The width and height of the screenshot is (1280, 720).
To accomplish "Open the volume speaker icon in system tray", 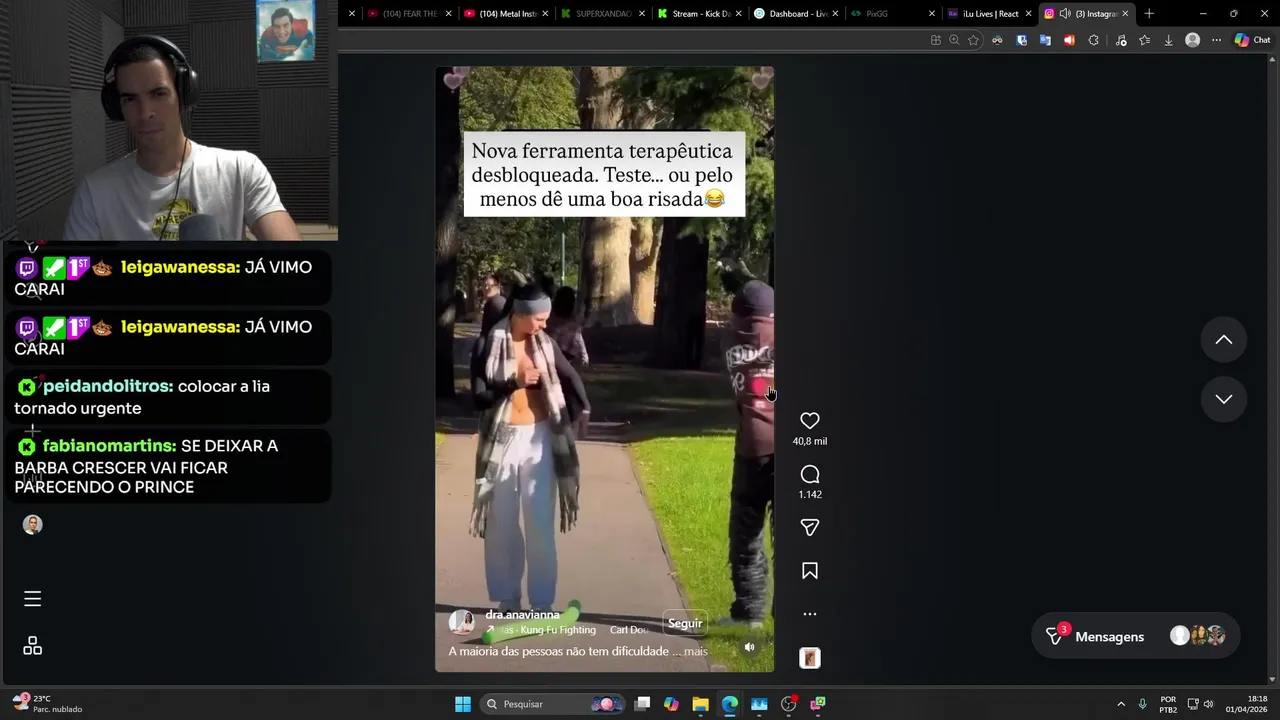I will click(1208, 704).
